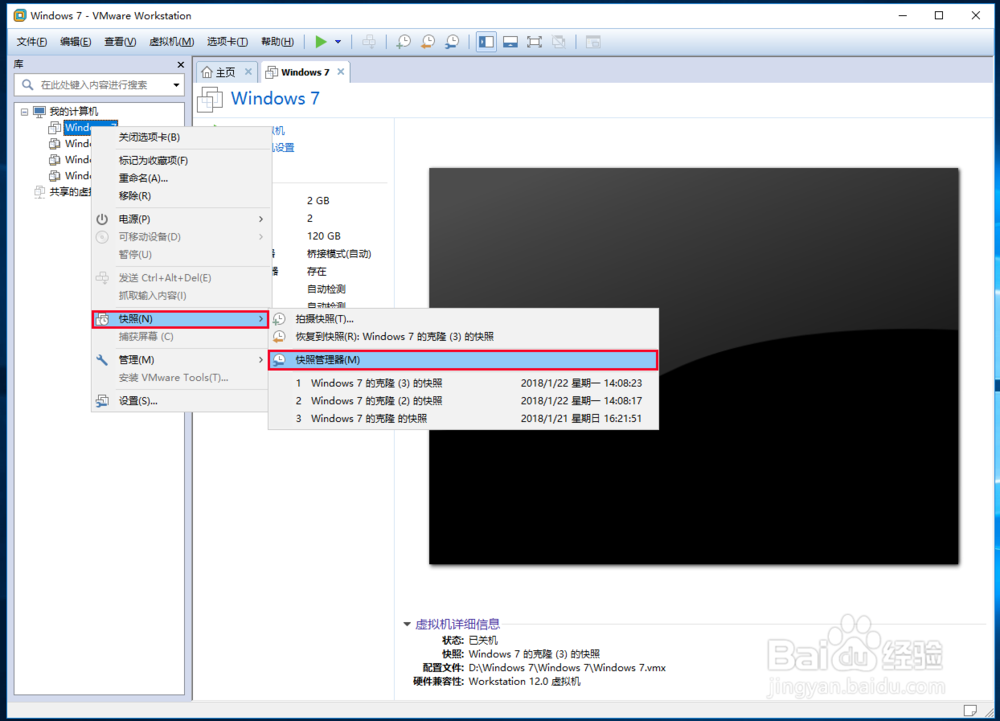Close the Windows 7 tab
The width and height of the screenshot is (1000, 721).
coord(341,72)
